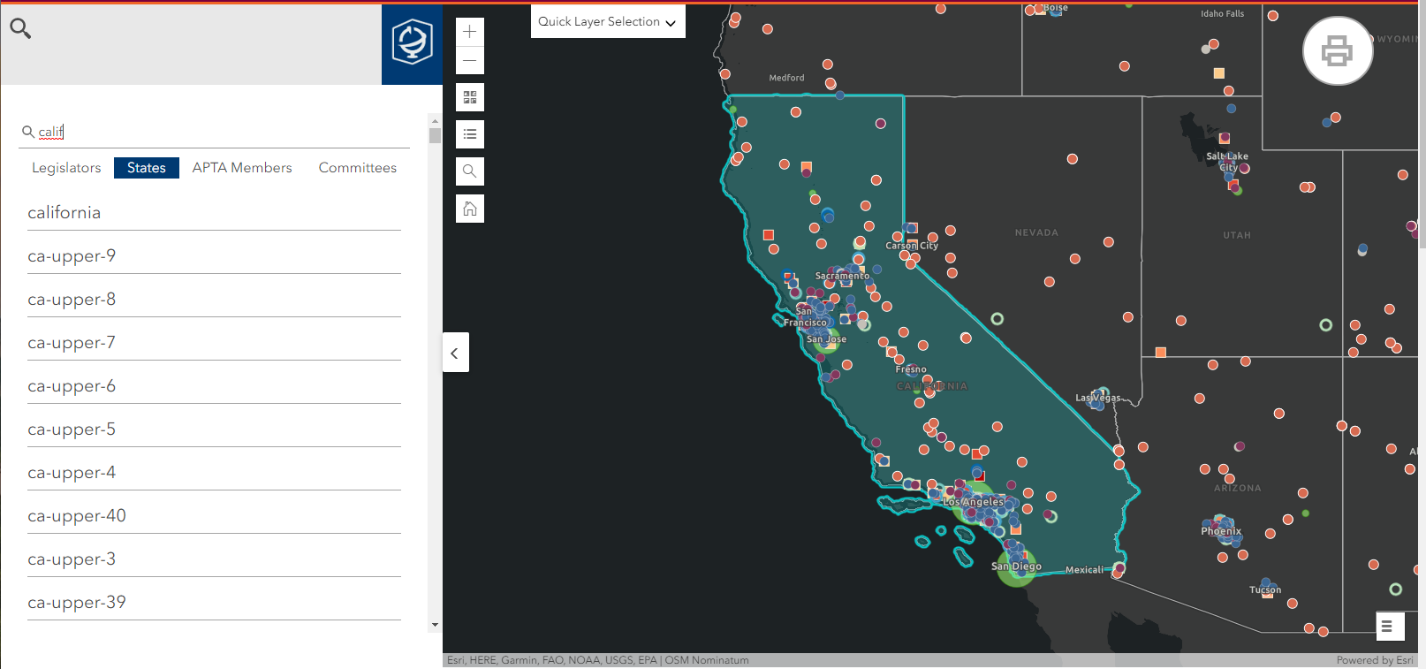Open the legend icon at bottom right
This screenshot has height=669, width=1426.
(x=1387, y=627)
